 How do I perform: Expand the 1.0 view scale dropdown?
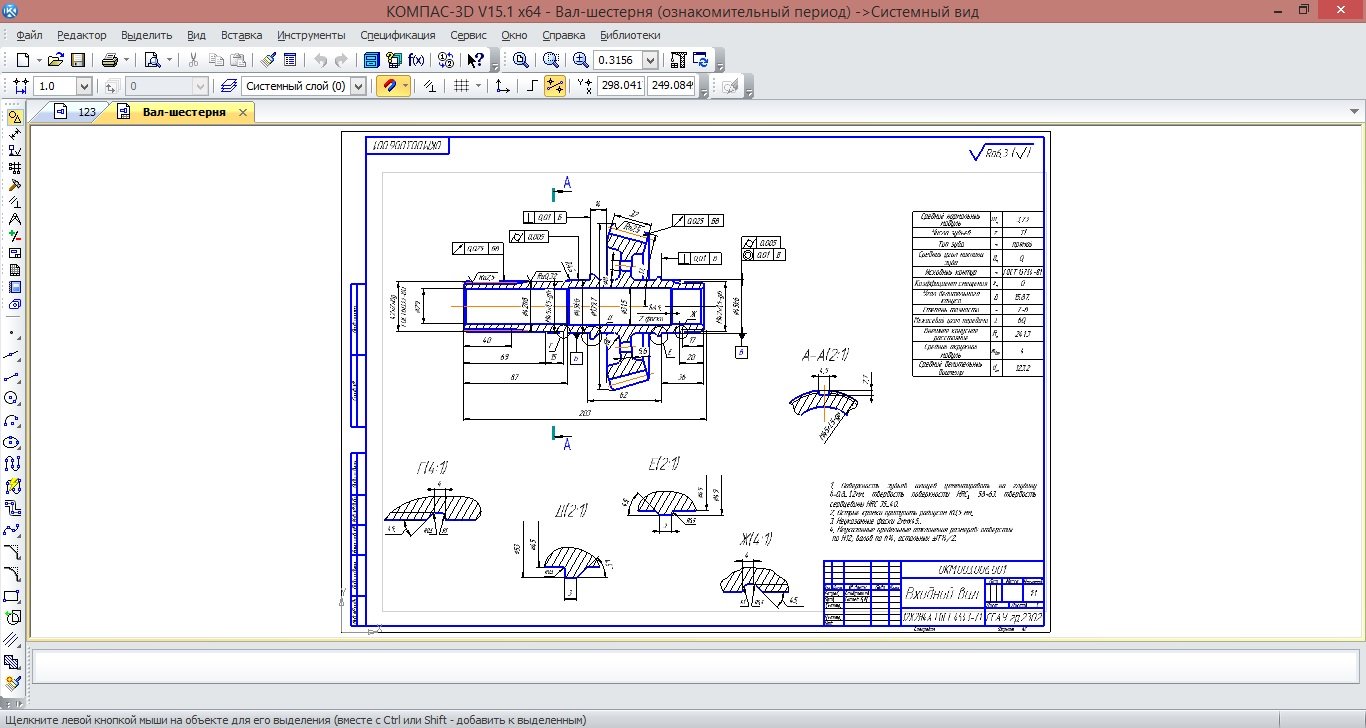(83, 86)
